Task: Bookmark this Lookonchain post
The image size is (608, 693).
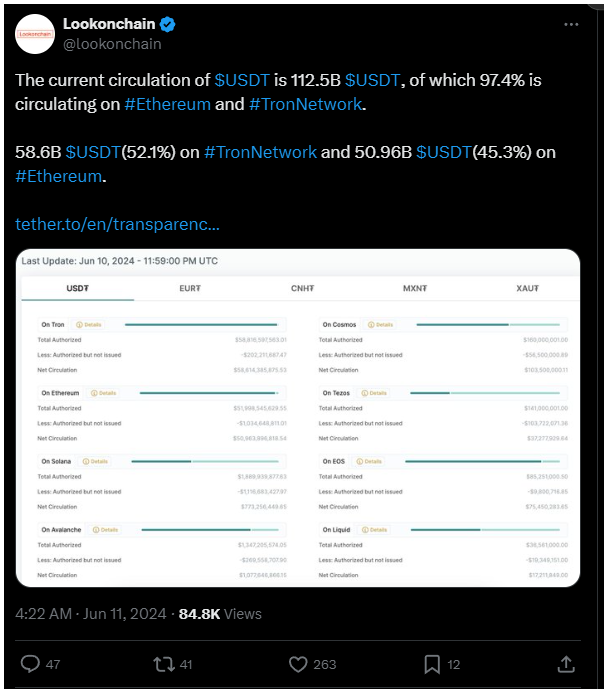Action: tap(431, 664)
